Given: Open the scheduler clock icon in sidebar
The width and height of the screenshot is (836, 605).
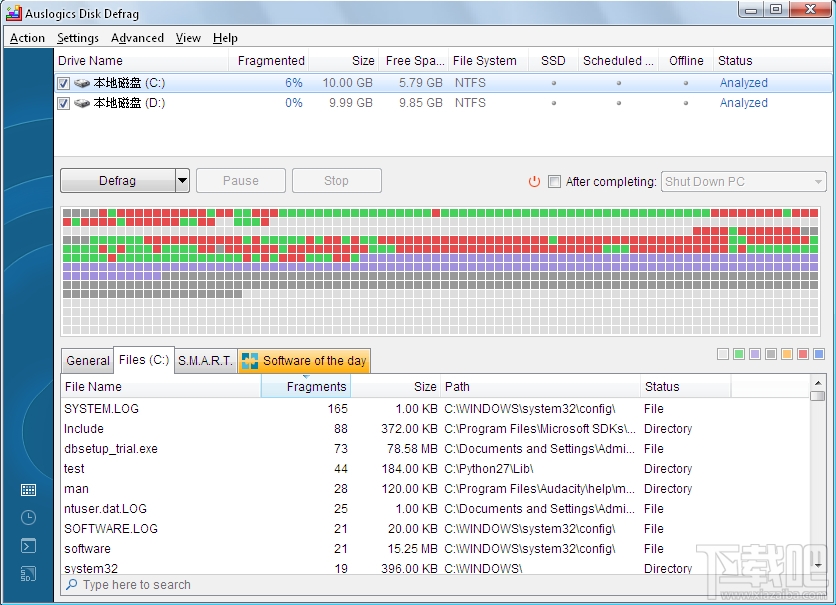Looking at the screenshot, I should [28, 517].
